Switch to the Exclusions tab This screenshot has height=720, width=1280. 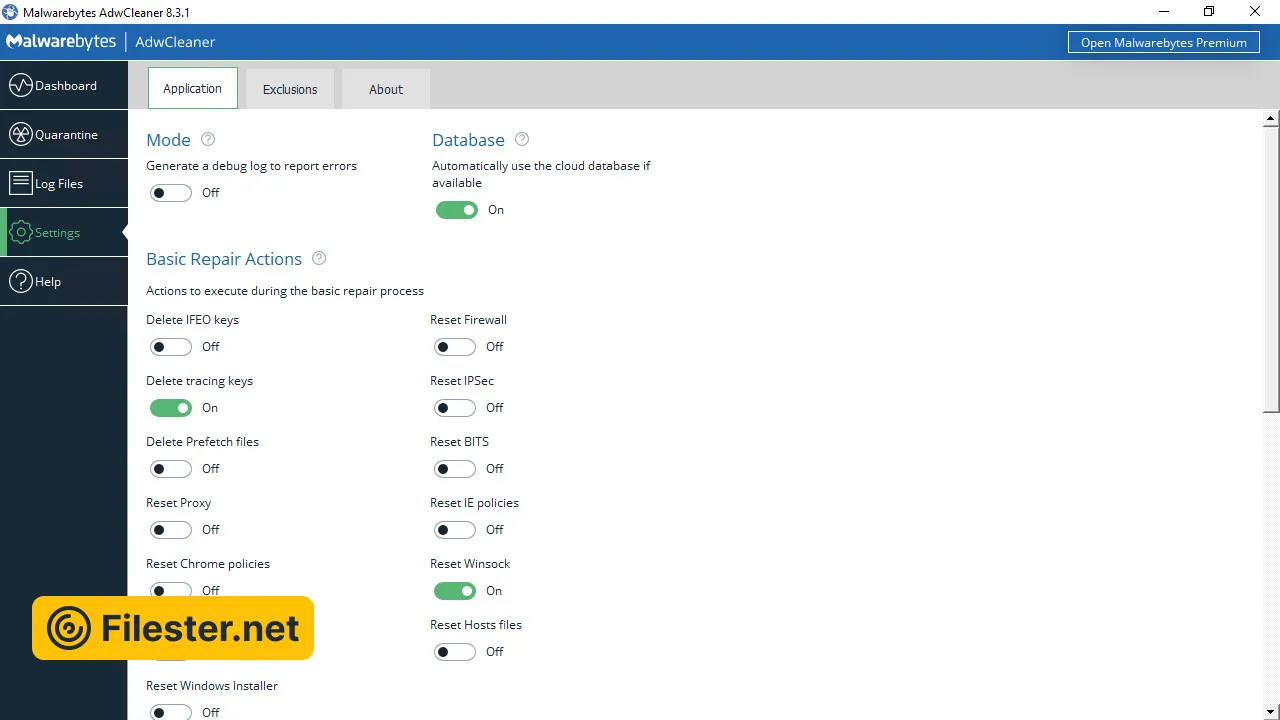point(290,89)
